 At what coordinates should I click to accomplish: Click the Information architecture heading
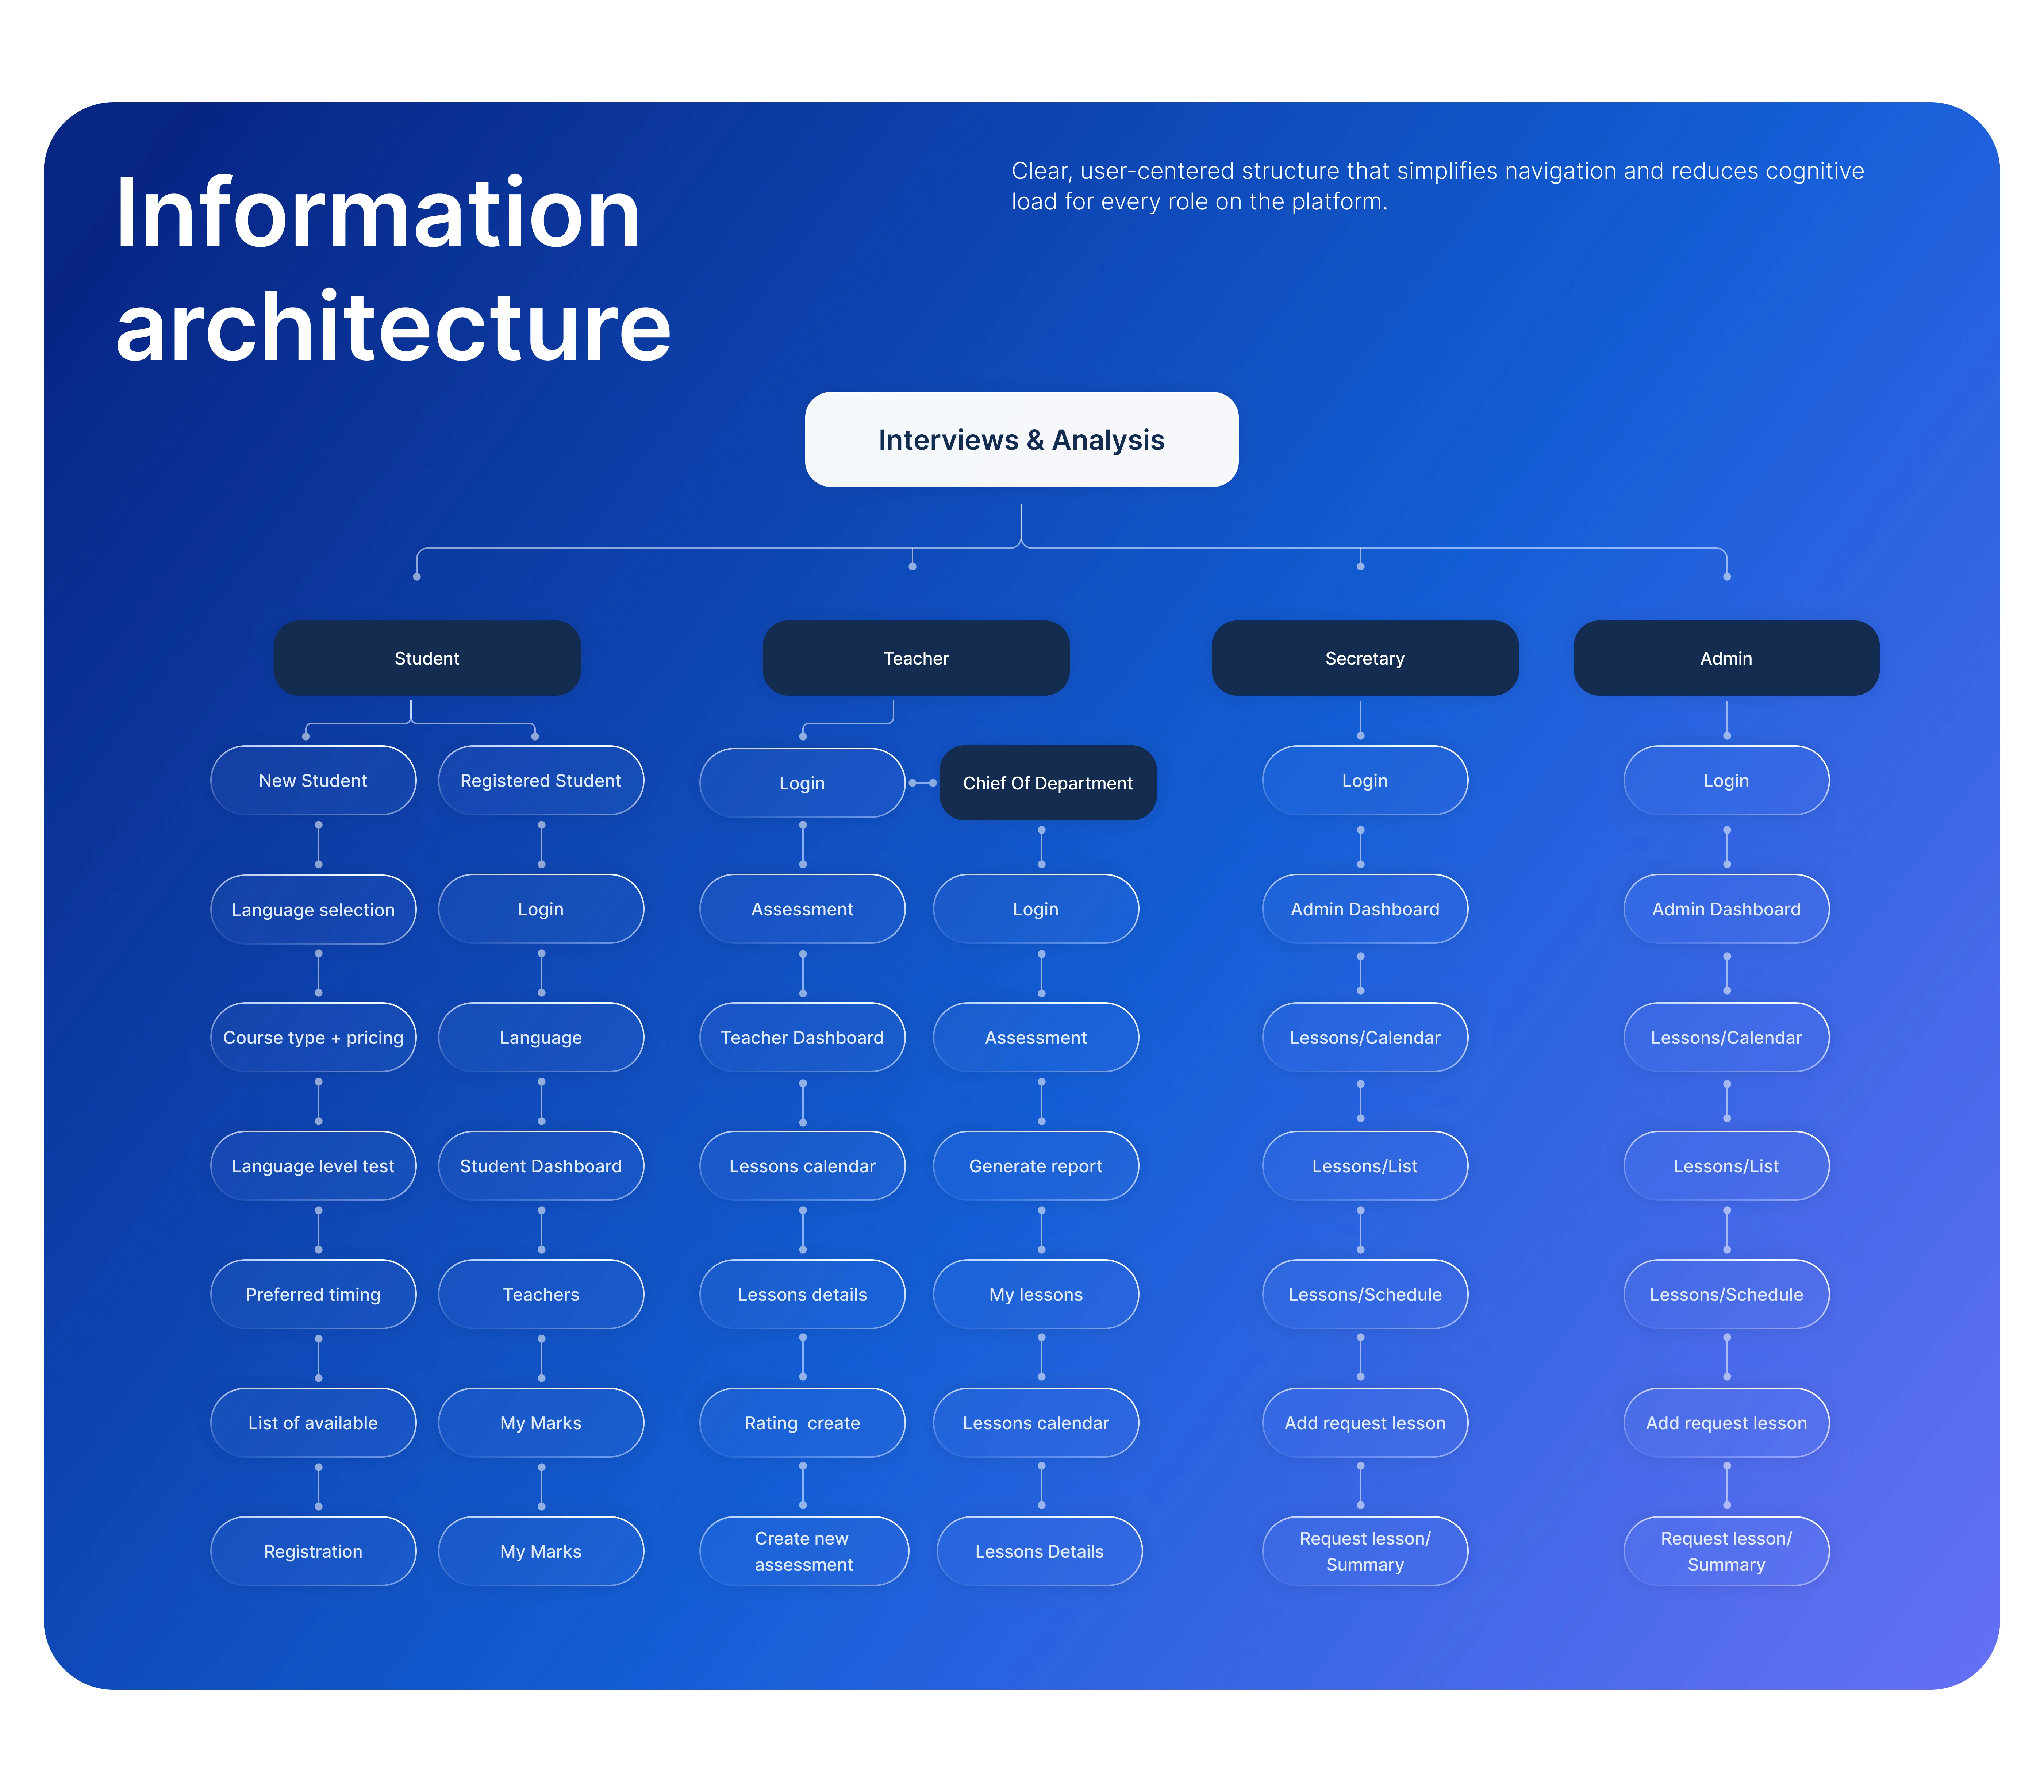(x=393, y=268)
